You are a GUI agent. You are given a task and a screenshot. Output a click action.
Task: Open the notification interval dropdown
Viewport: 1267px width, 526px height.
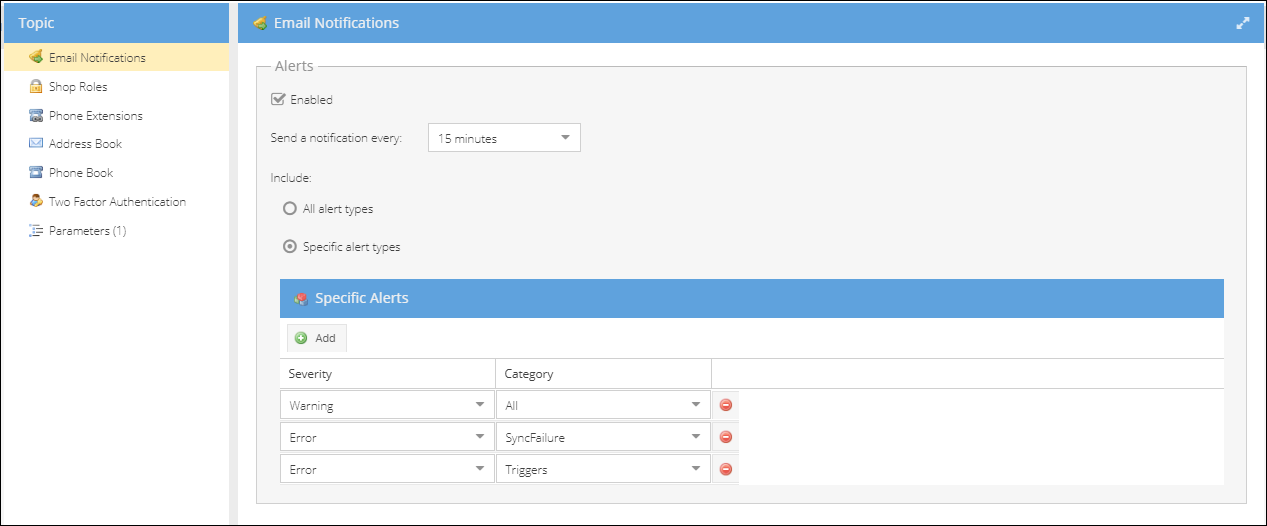point(504,138)
